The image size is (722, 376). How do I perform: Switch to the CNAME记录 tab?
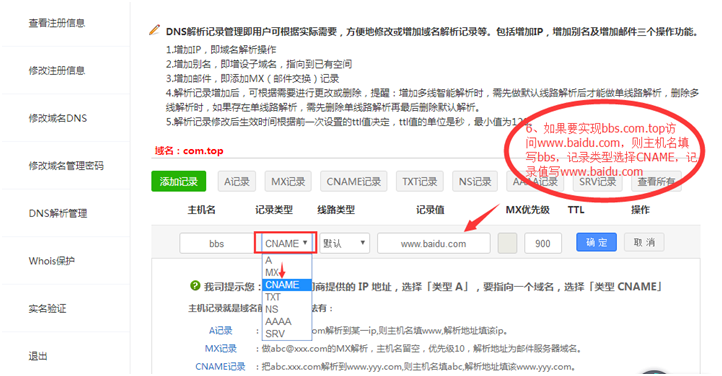pyautogui.click(x=354, y=181)
